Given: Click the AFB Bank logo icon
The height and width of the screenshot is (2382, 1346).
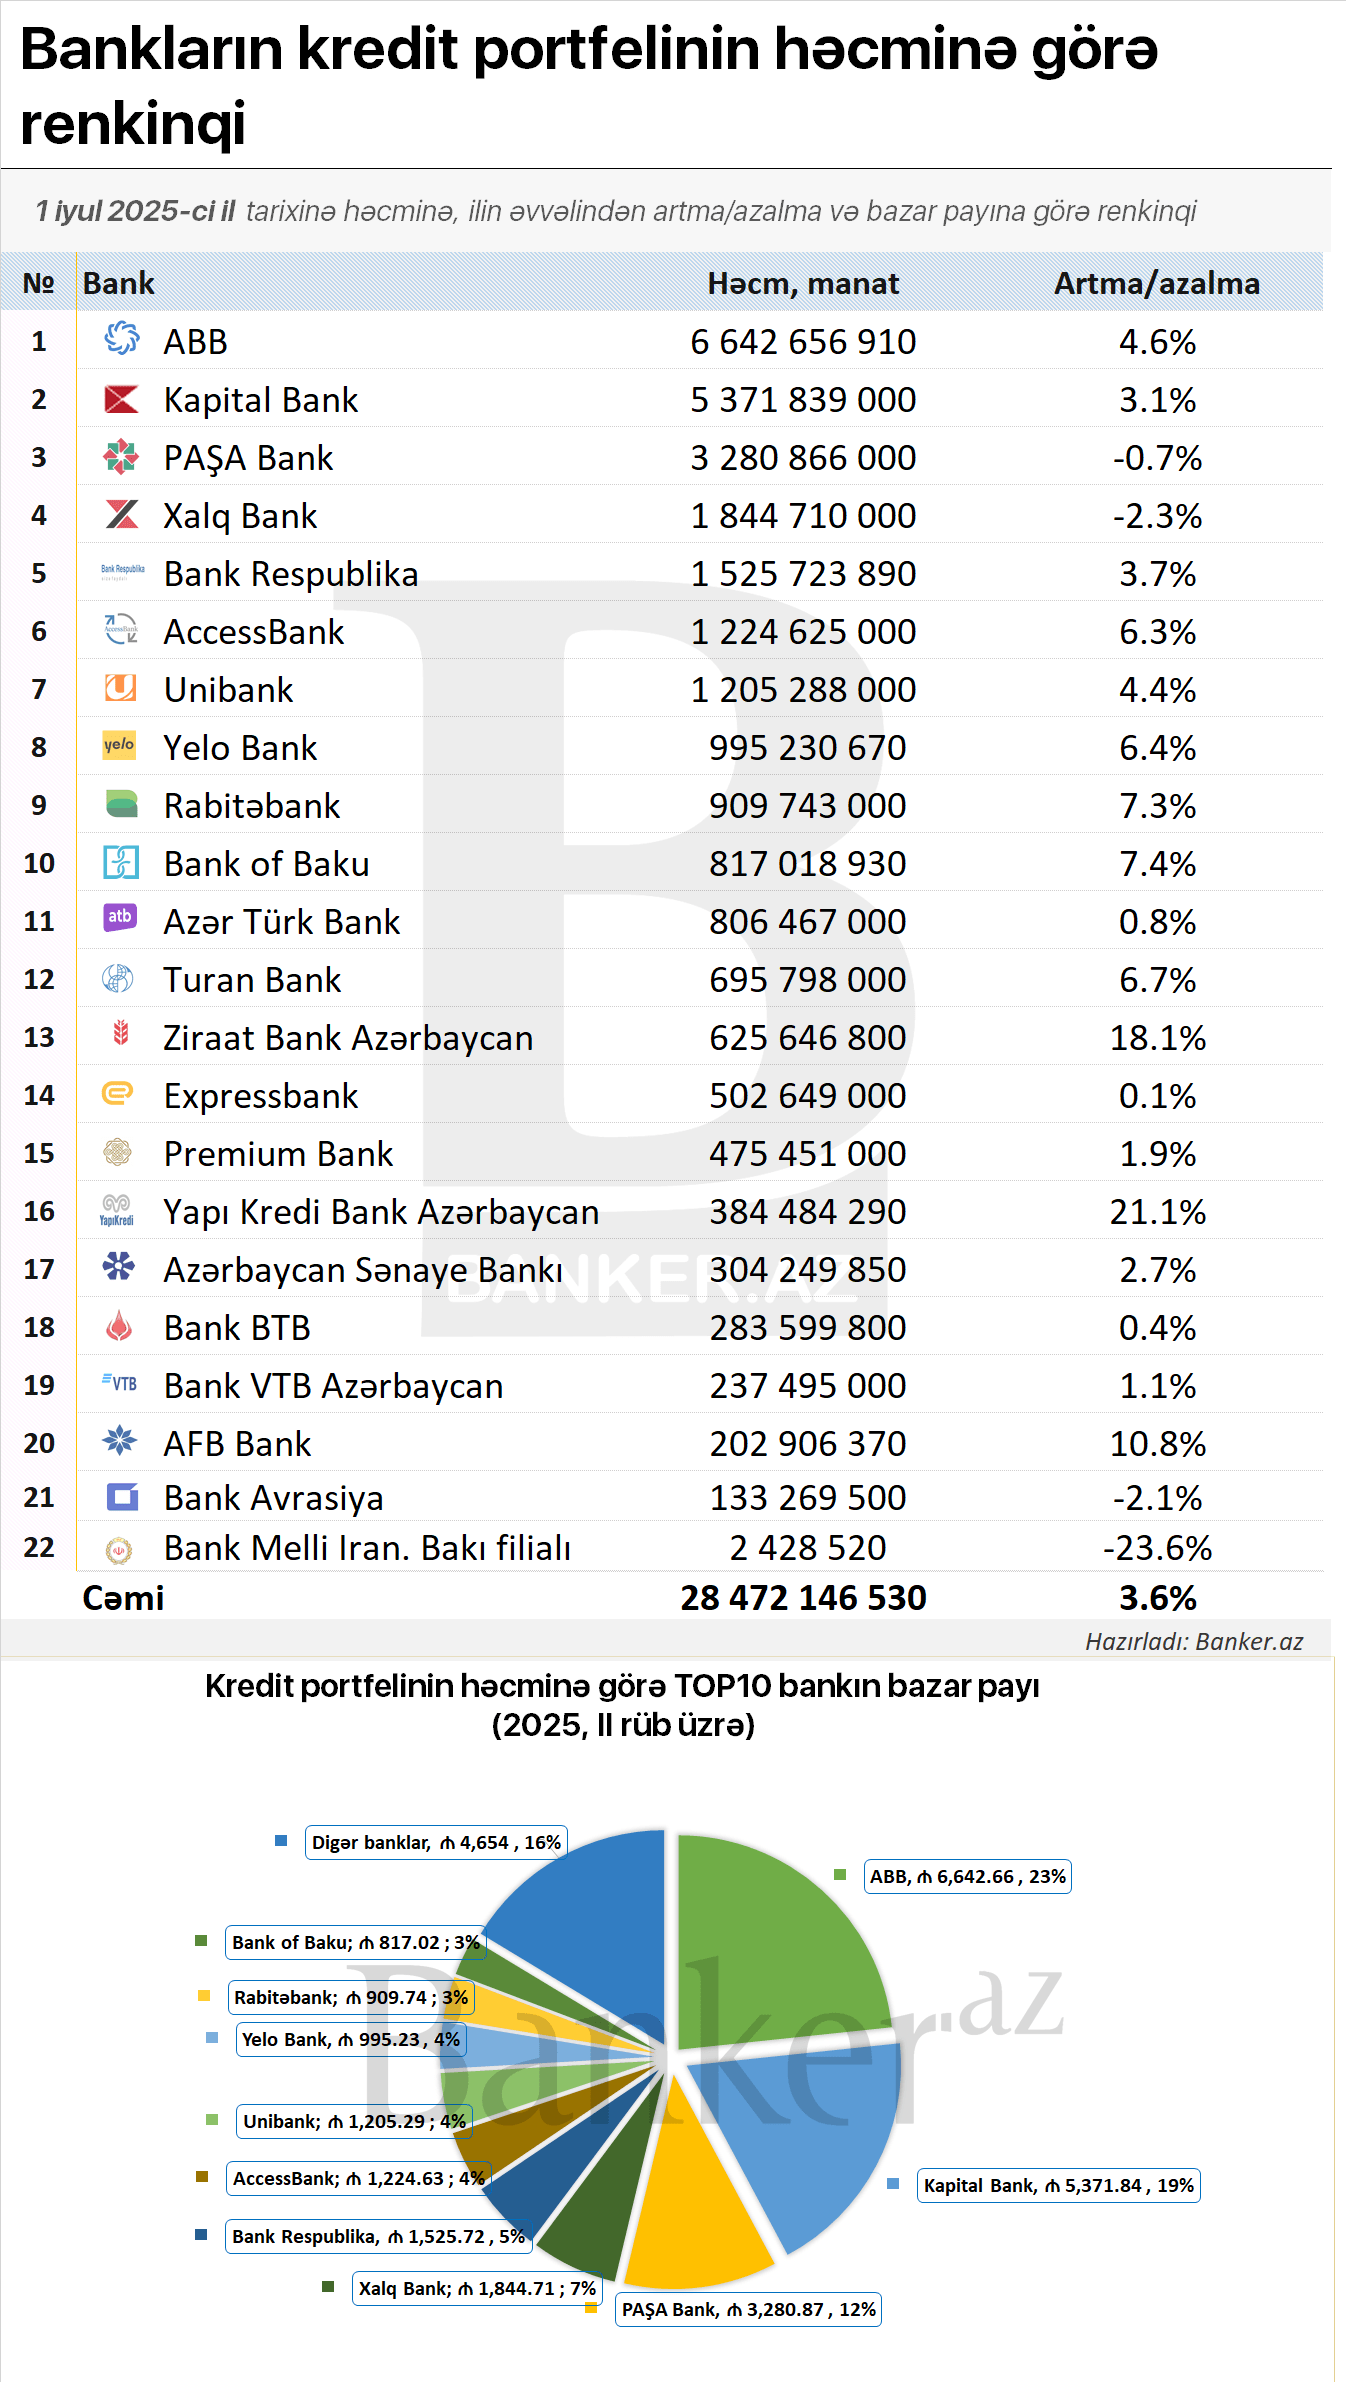Looking at the screenshot, I should tap(119, 1440).
